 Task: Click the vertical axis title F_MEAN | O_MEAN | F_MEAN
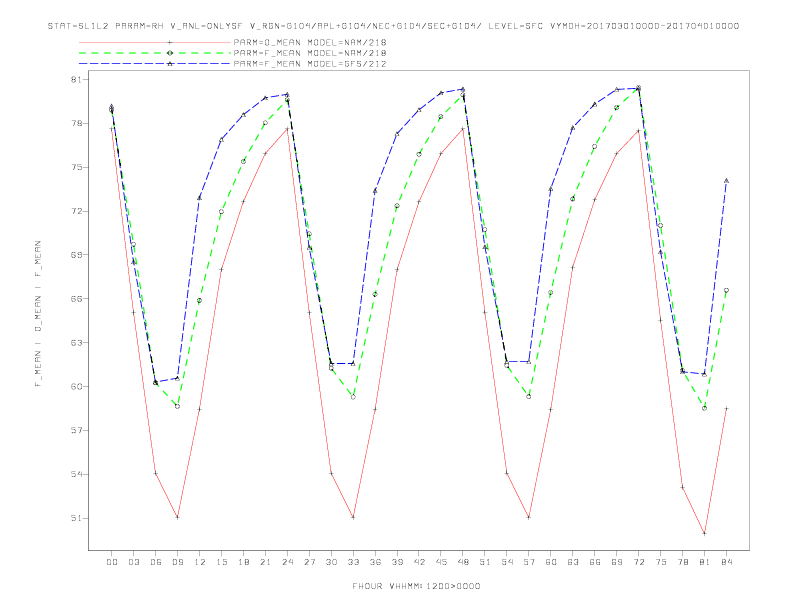(x=38, y=314)
